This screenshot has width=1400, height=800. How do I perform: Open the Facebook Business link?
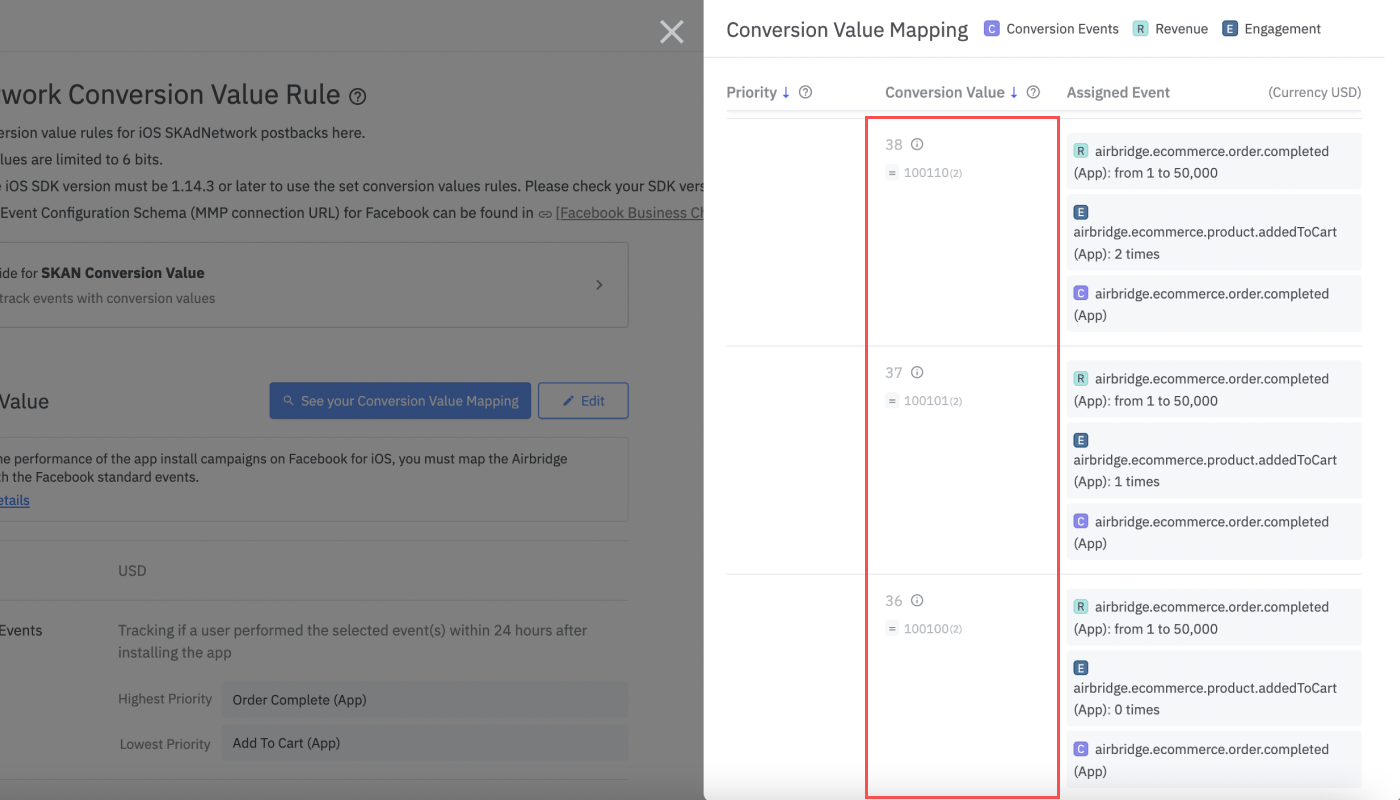[630, 212]
